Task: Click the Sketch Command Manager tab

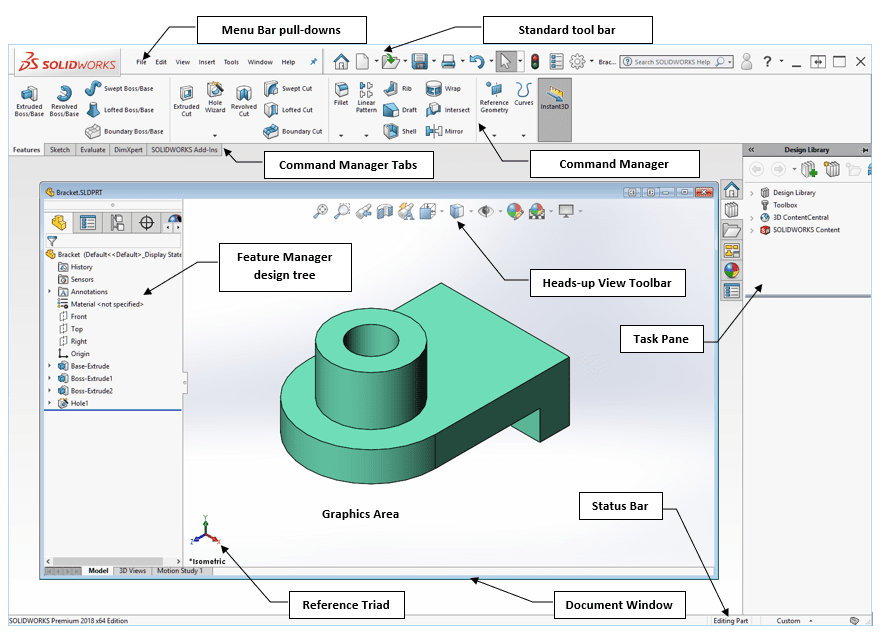Action: 59,149
